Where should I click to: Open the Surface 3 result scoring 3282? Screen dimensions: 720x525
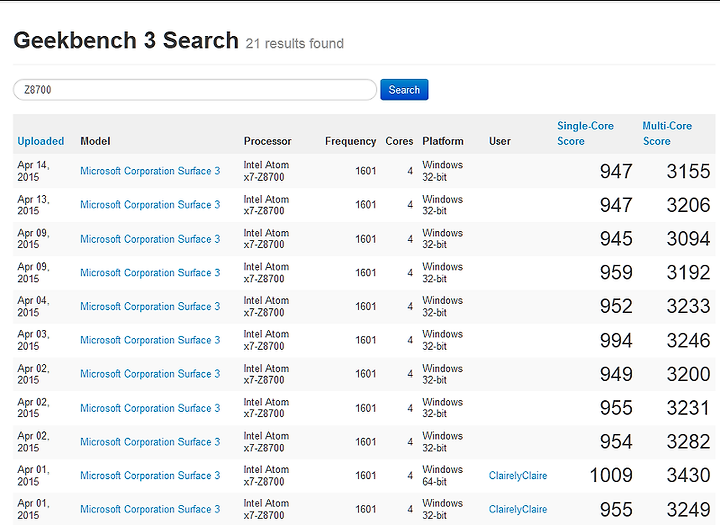pos(150,442)
